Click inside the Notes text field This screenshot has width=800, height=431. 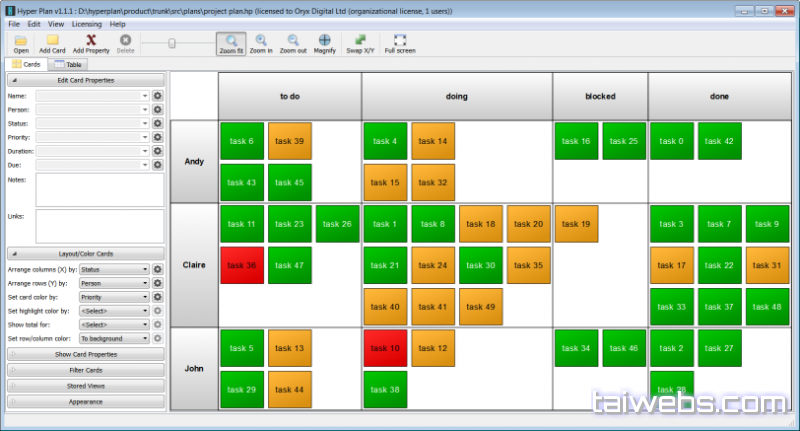(x=99, y=189)
